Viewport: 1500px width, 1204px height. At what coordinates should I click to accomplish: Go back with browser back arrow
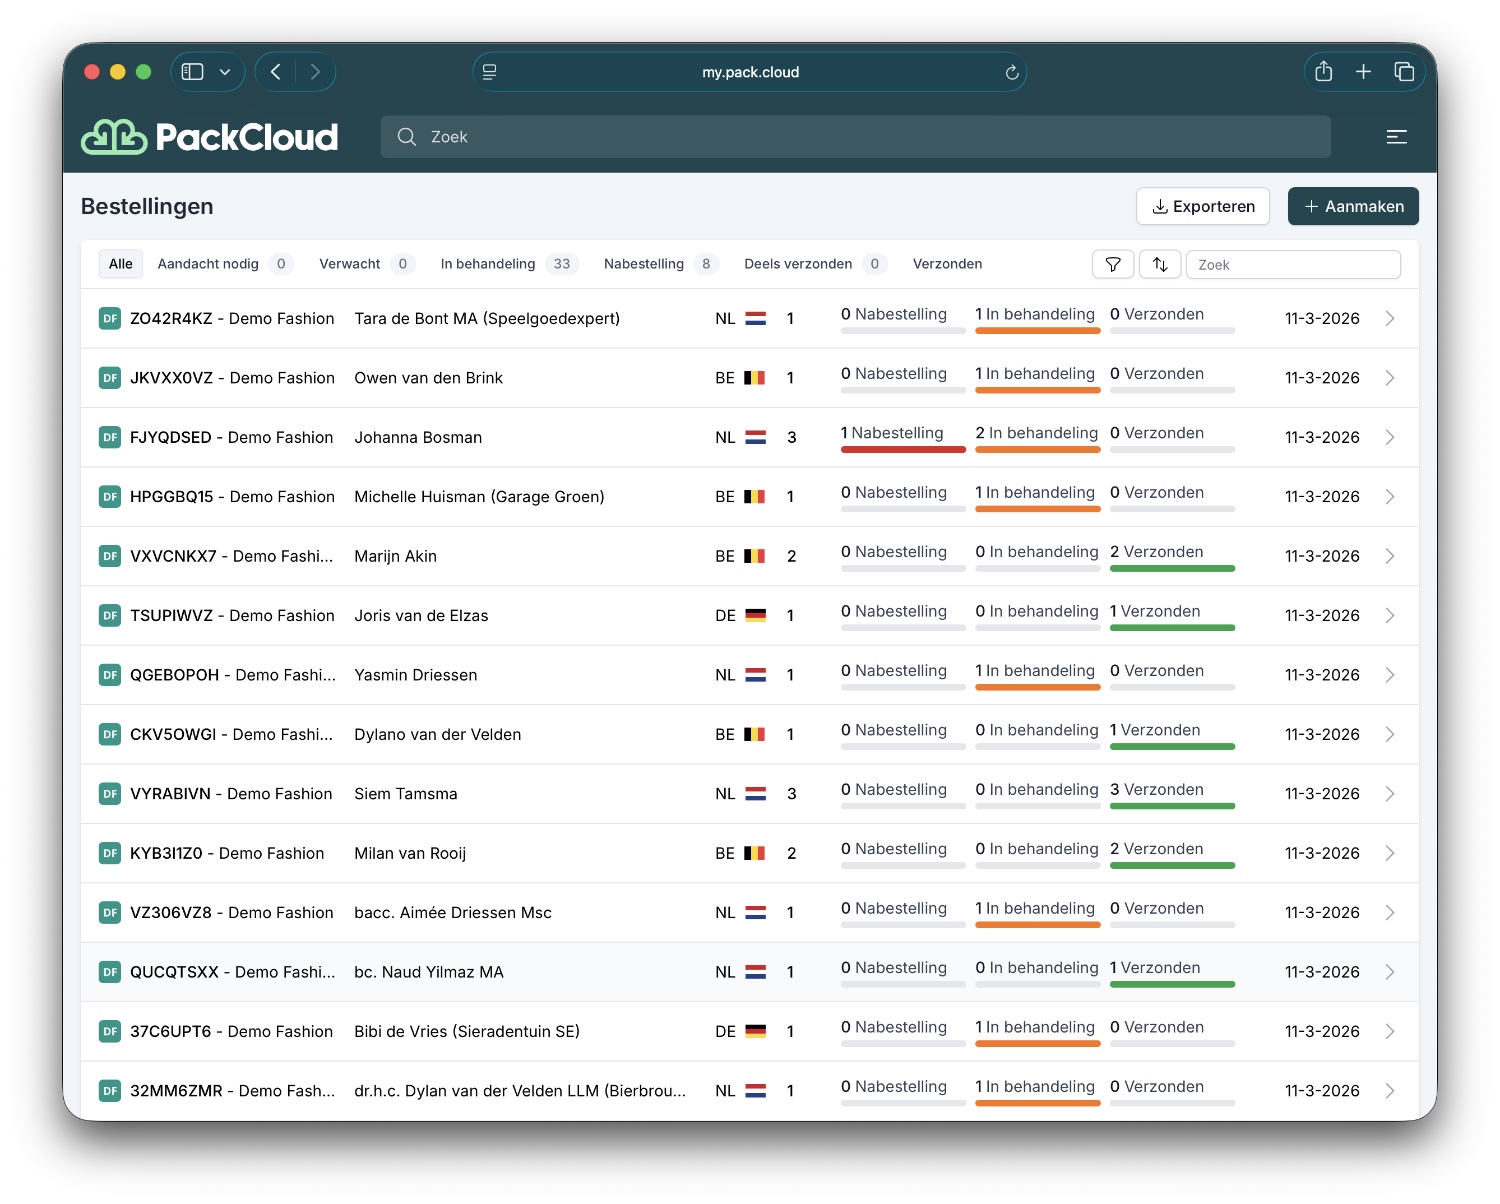[x=276, y=72]
